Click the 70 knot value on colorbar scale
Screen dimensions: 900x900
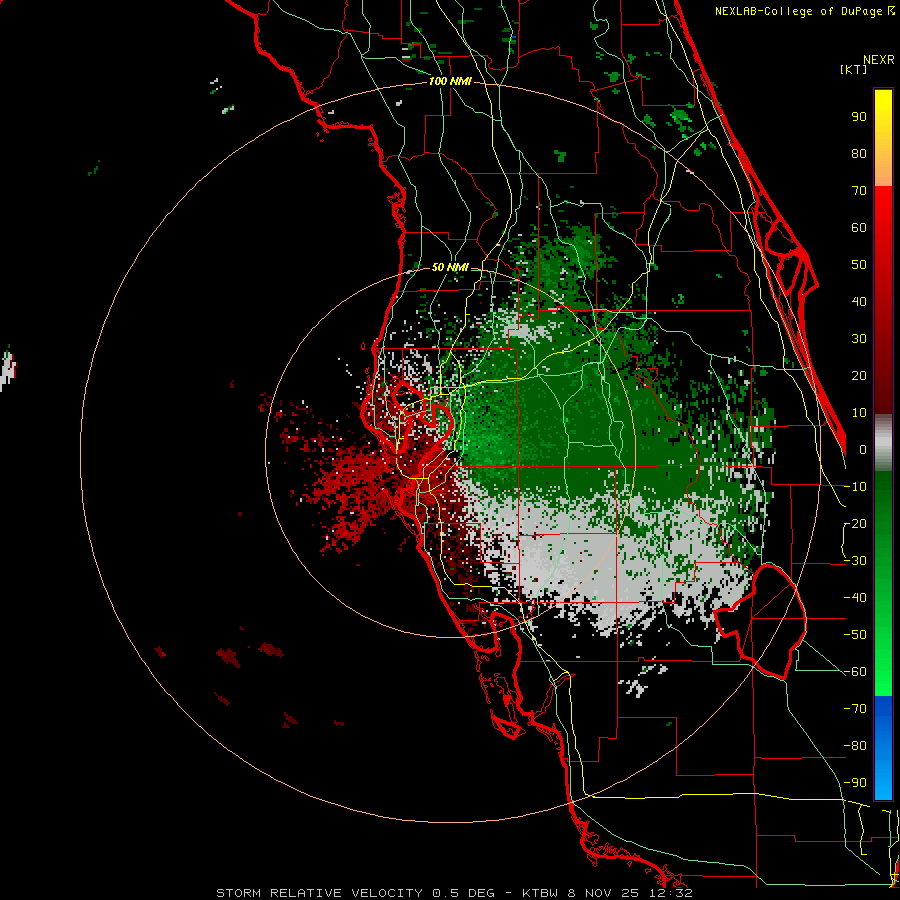point(859,191)
